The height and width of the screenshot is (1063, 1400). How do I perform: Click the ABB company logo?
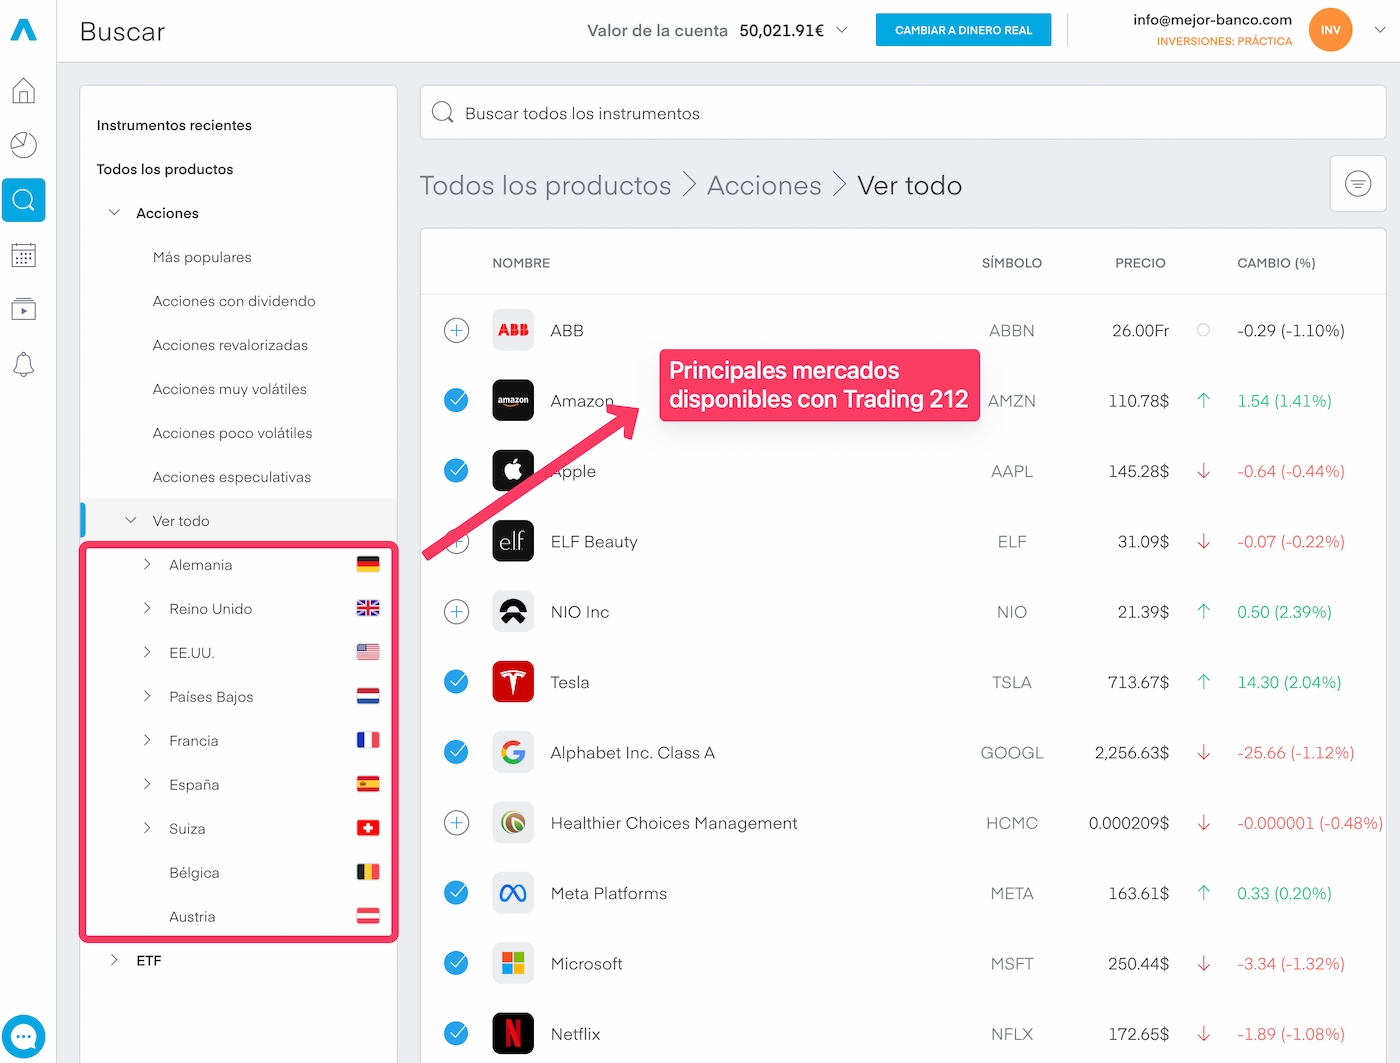coord(513,330)
